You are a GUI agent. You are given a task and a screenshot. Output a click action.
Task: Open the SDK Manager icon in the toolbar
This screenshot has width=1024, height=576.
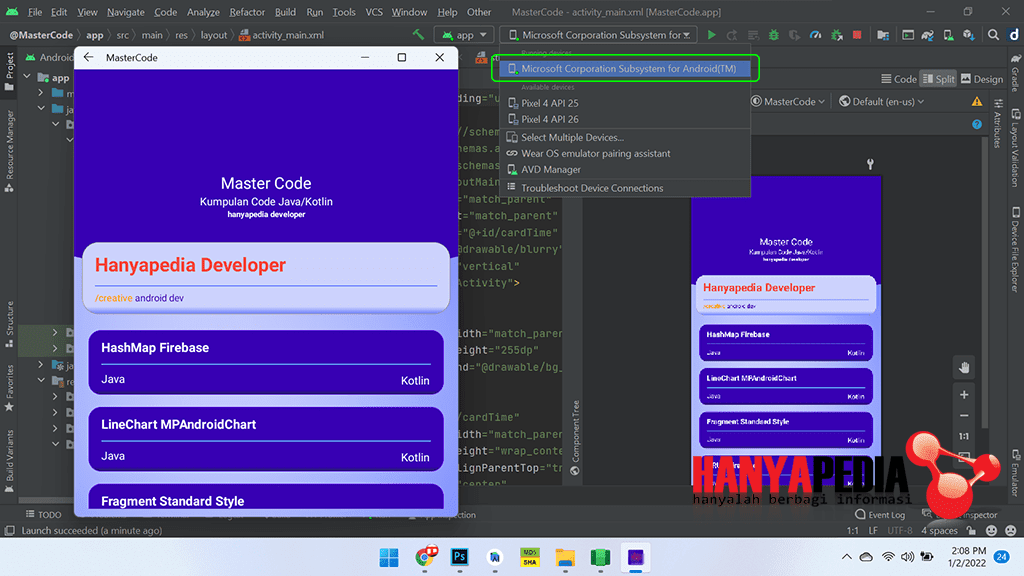click(969, 35)
